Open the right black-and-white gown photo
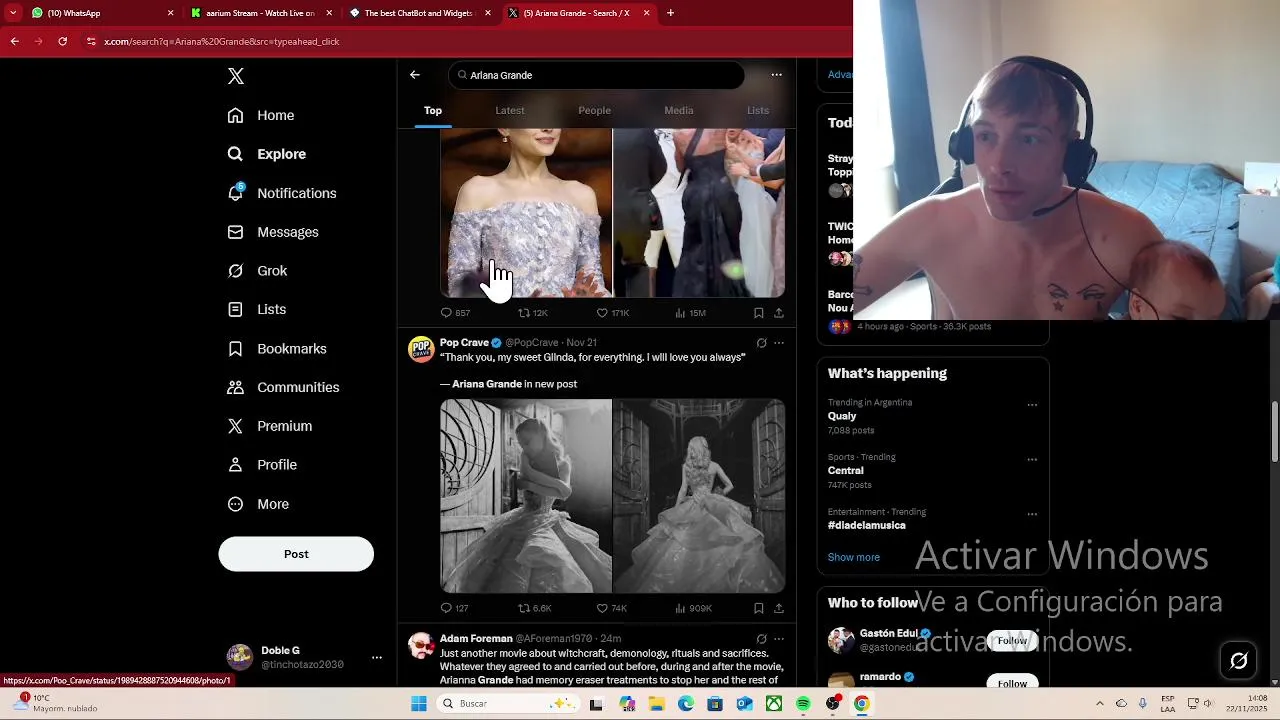Viewport: 1280px width, 720px height. (x=699, y=496)
